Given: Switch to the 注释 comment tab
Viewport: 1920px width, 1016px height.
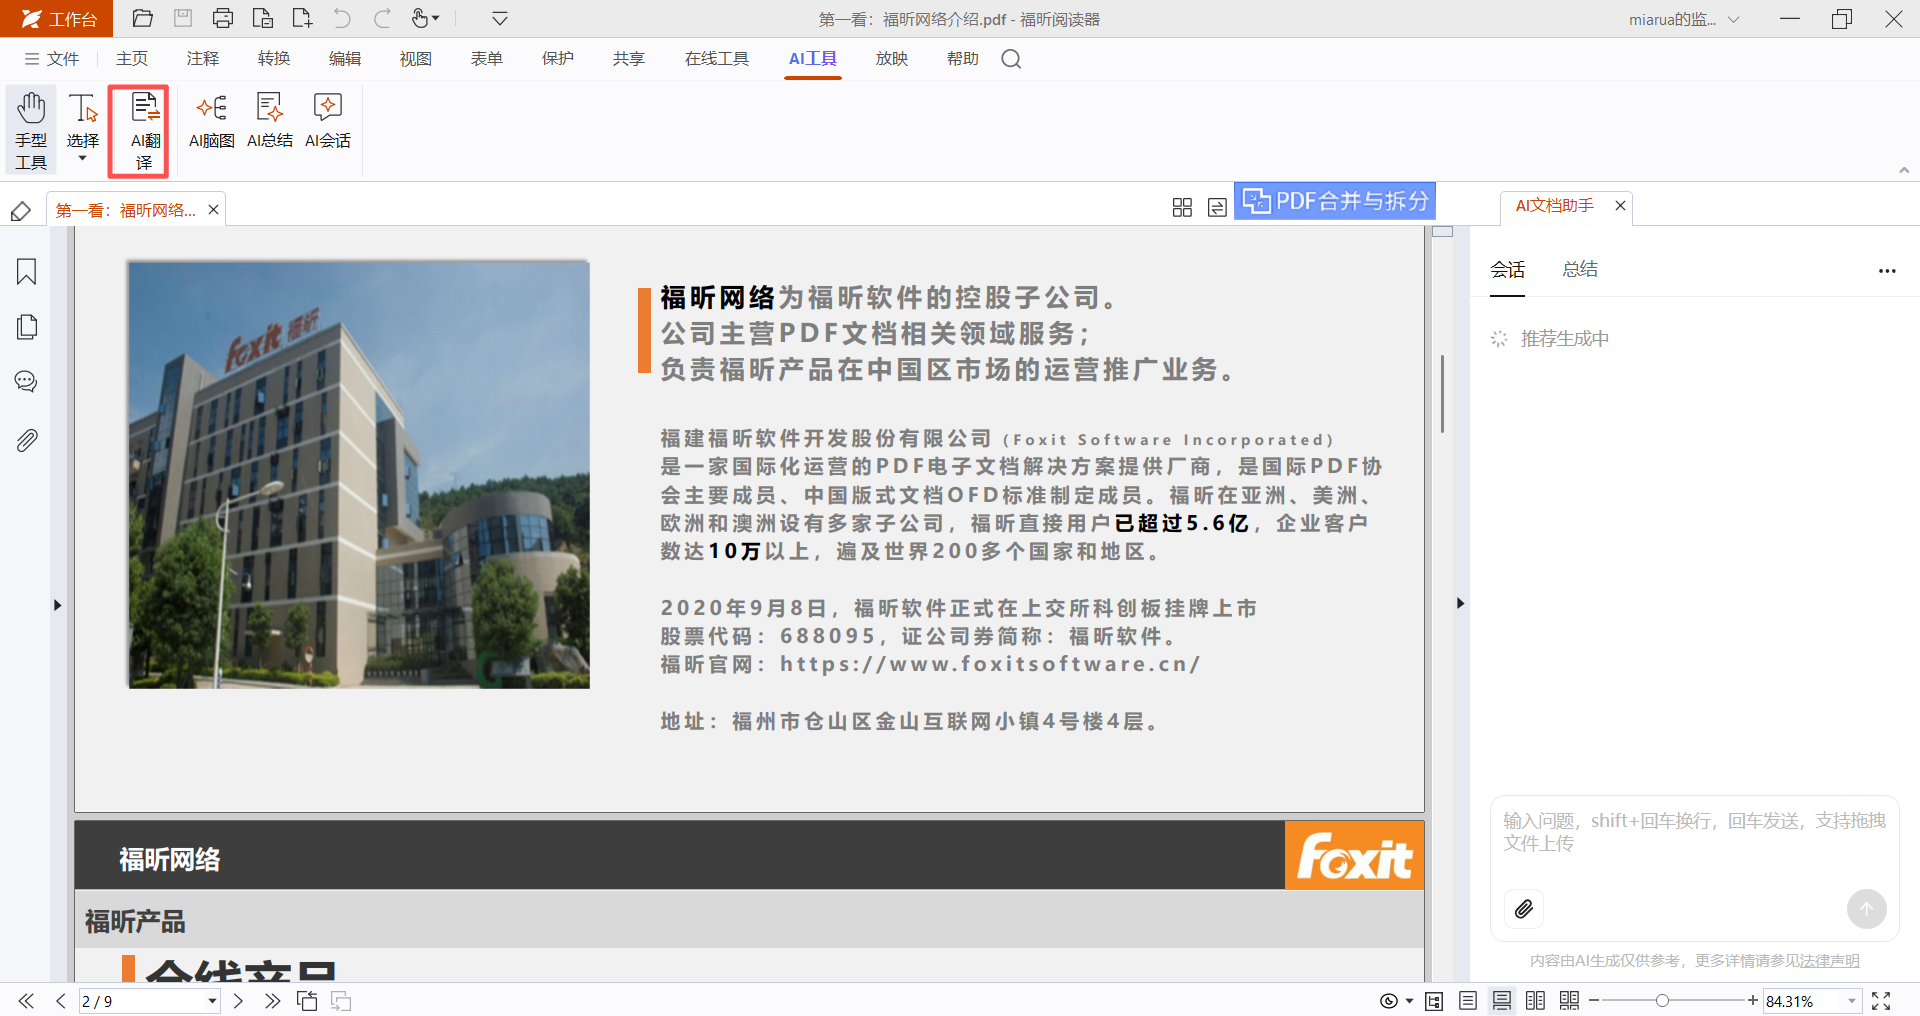Looking at the screenshot, I should pos(203,59).
